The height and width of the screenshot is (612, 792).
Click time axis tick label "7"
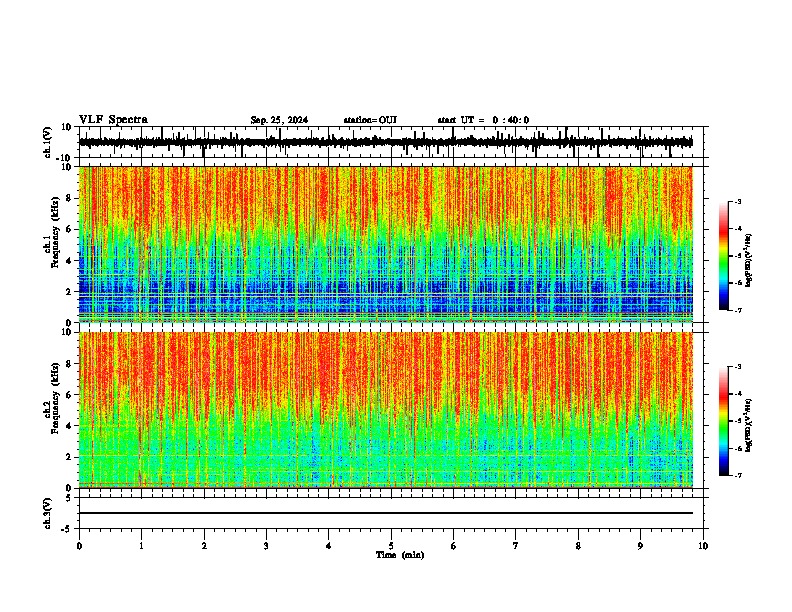516,546
